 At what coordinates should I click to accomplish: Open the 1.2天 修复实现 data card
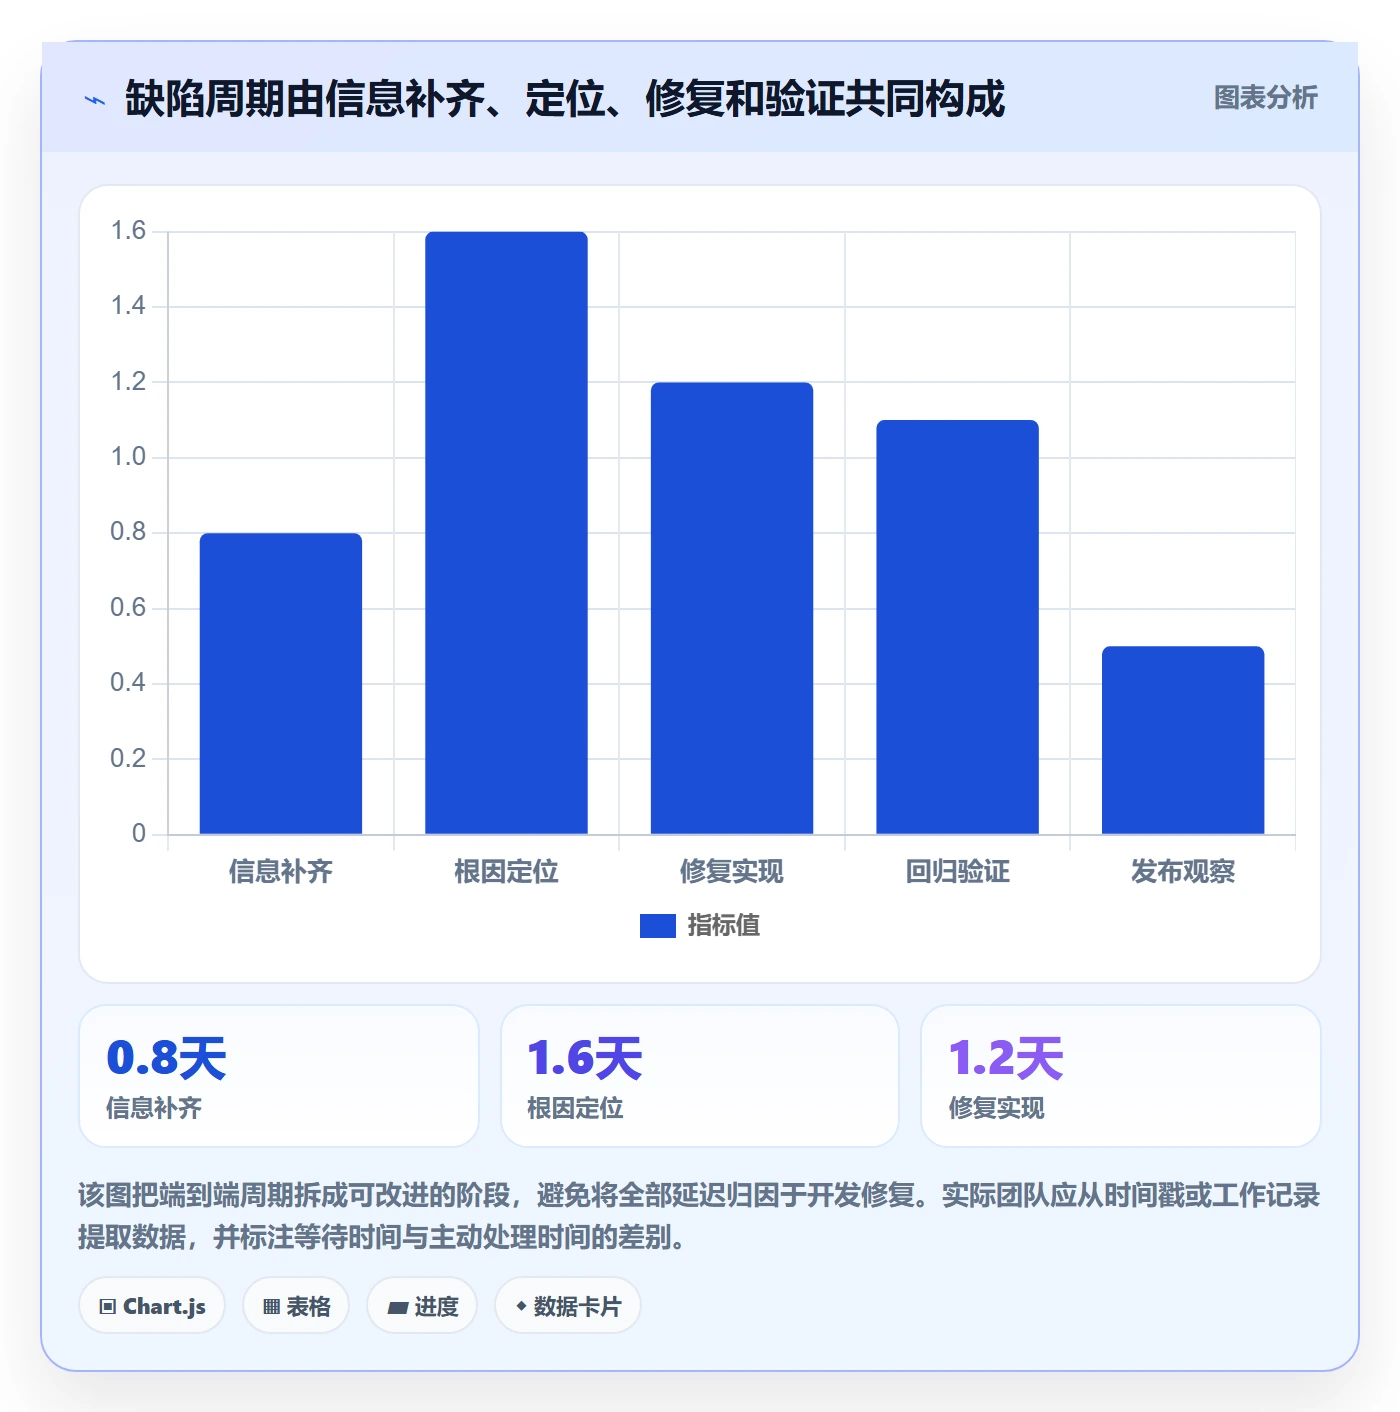tap(1121, 1076)
